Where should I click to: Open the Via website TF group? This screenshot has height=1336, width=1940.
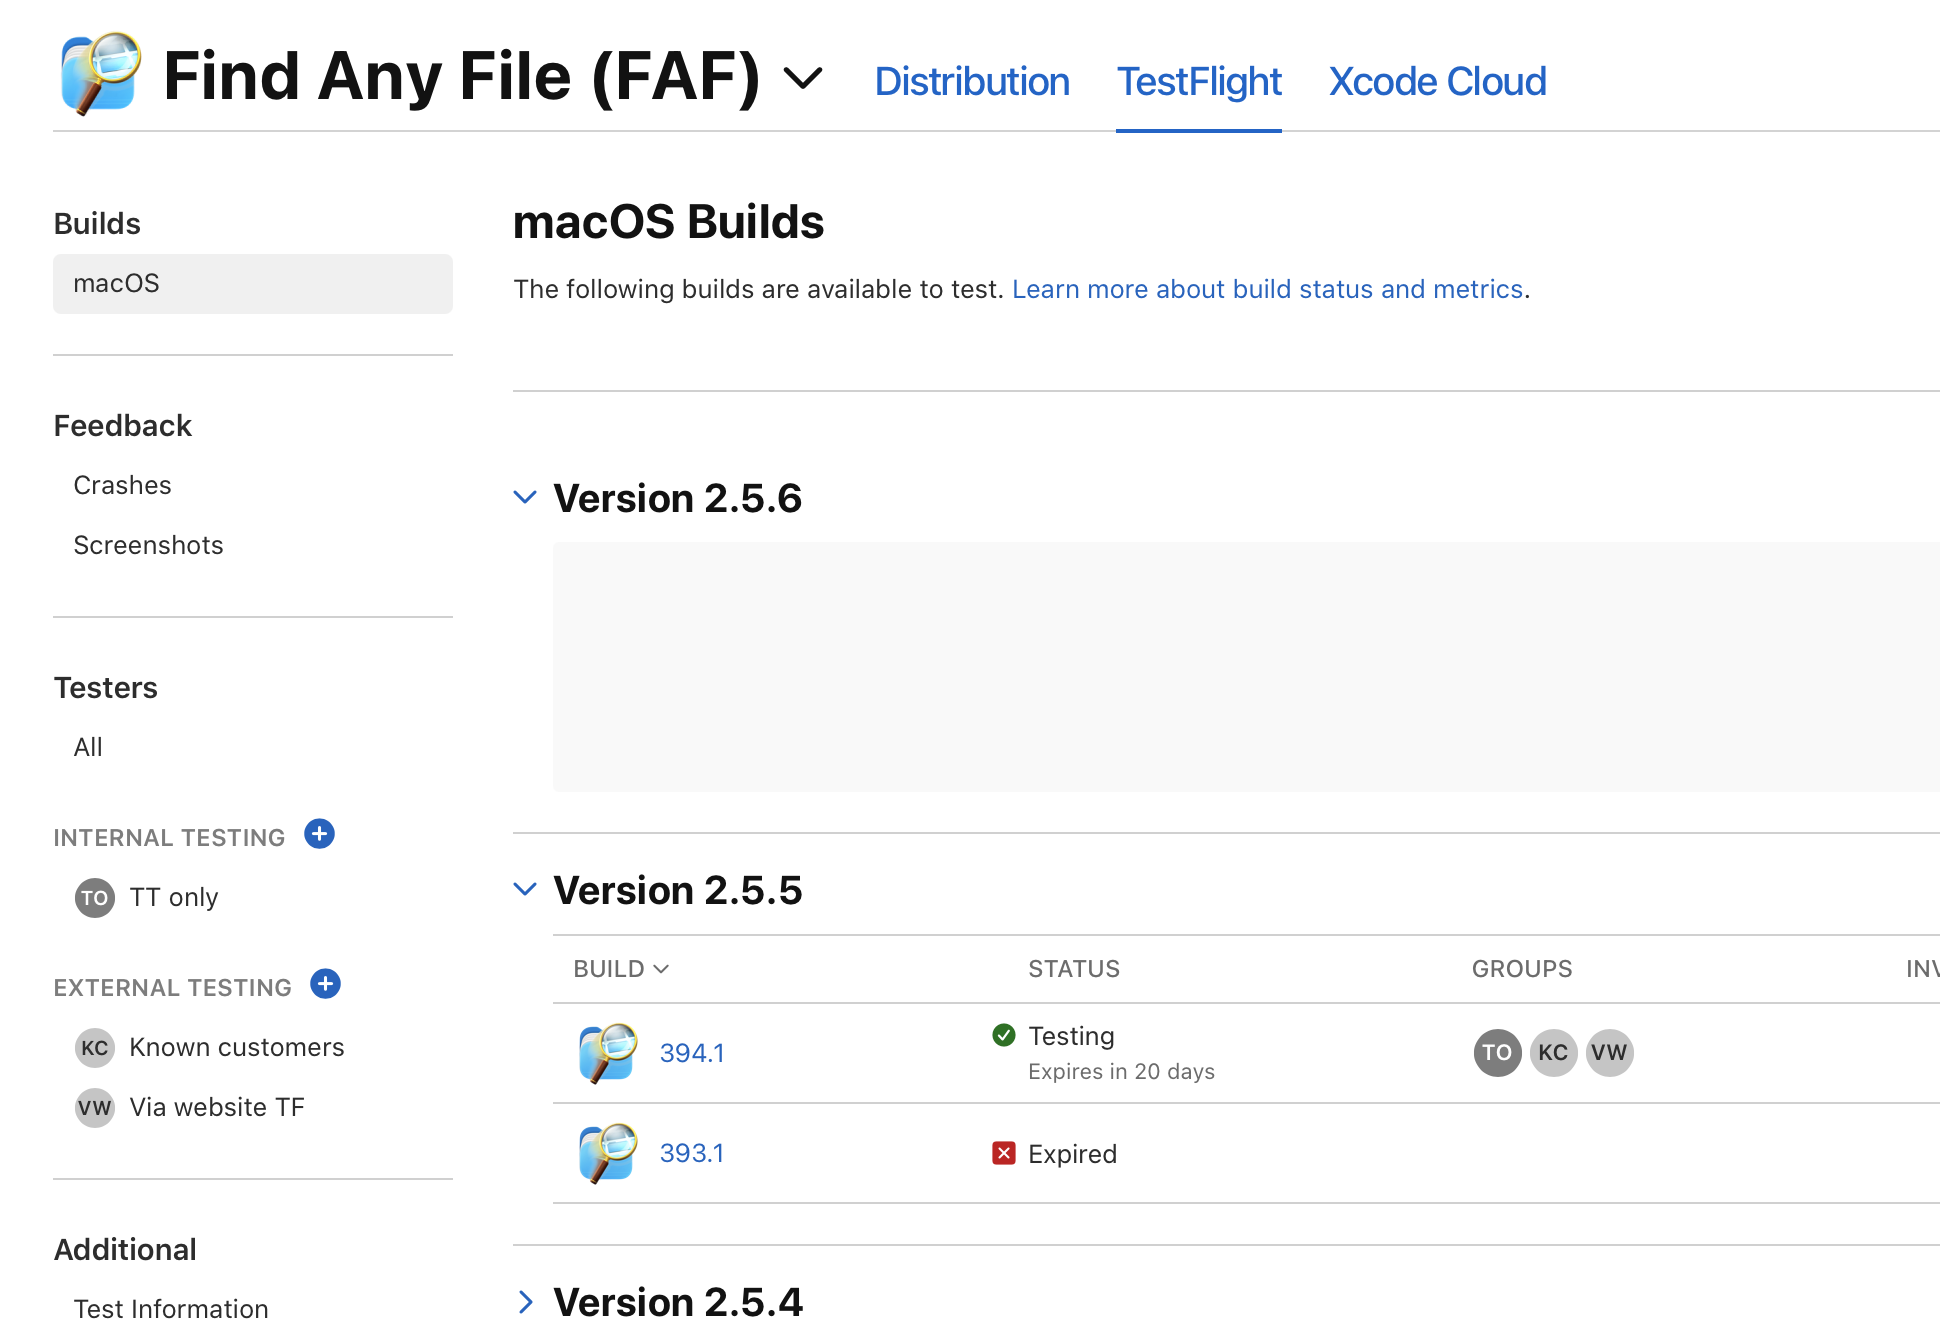click(217, 1107)
